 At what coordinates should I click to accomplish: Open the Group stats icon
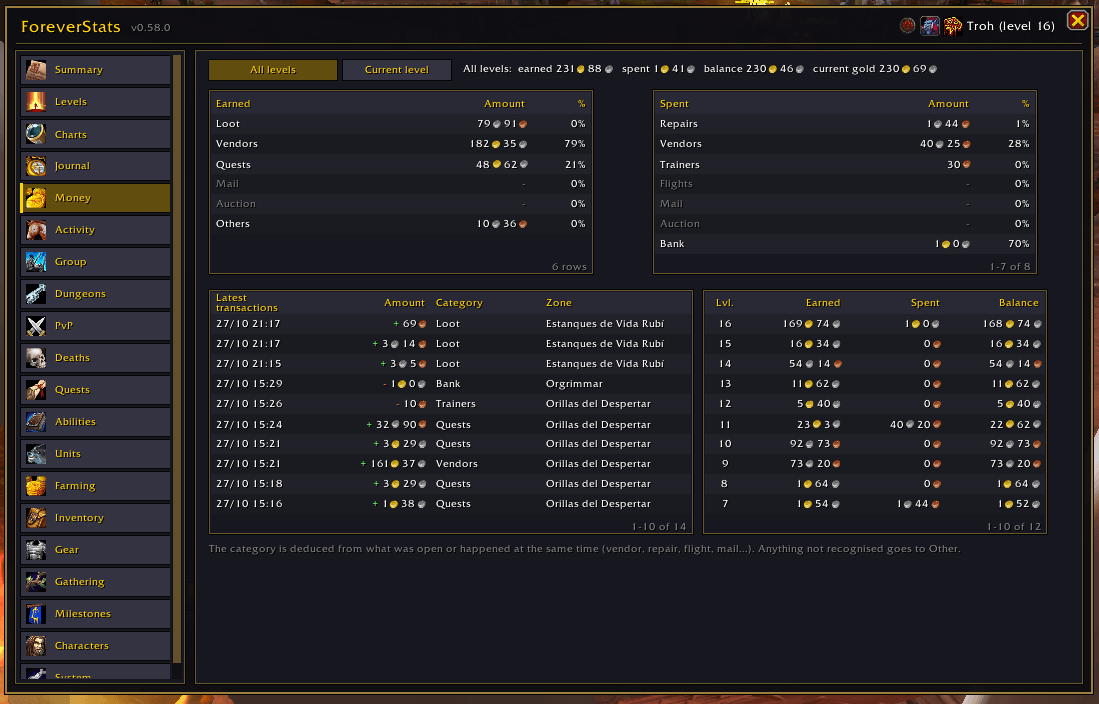(x=36, y=262)
